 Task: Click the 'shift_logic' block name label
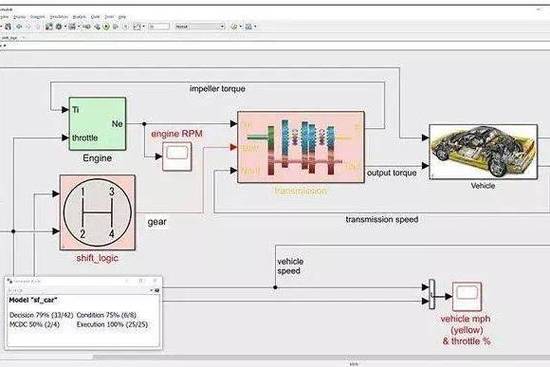[97, 258]
